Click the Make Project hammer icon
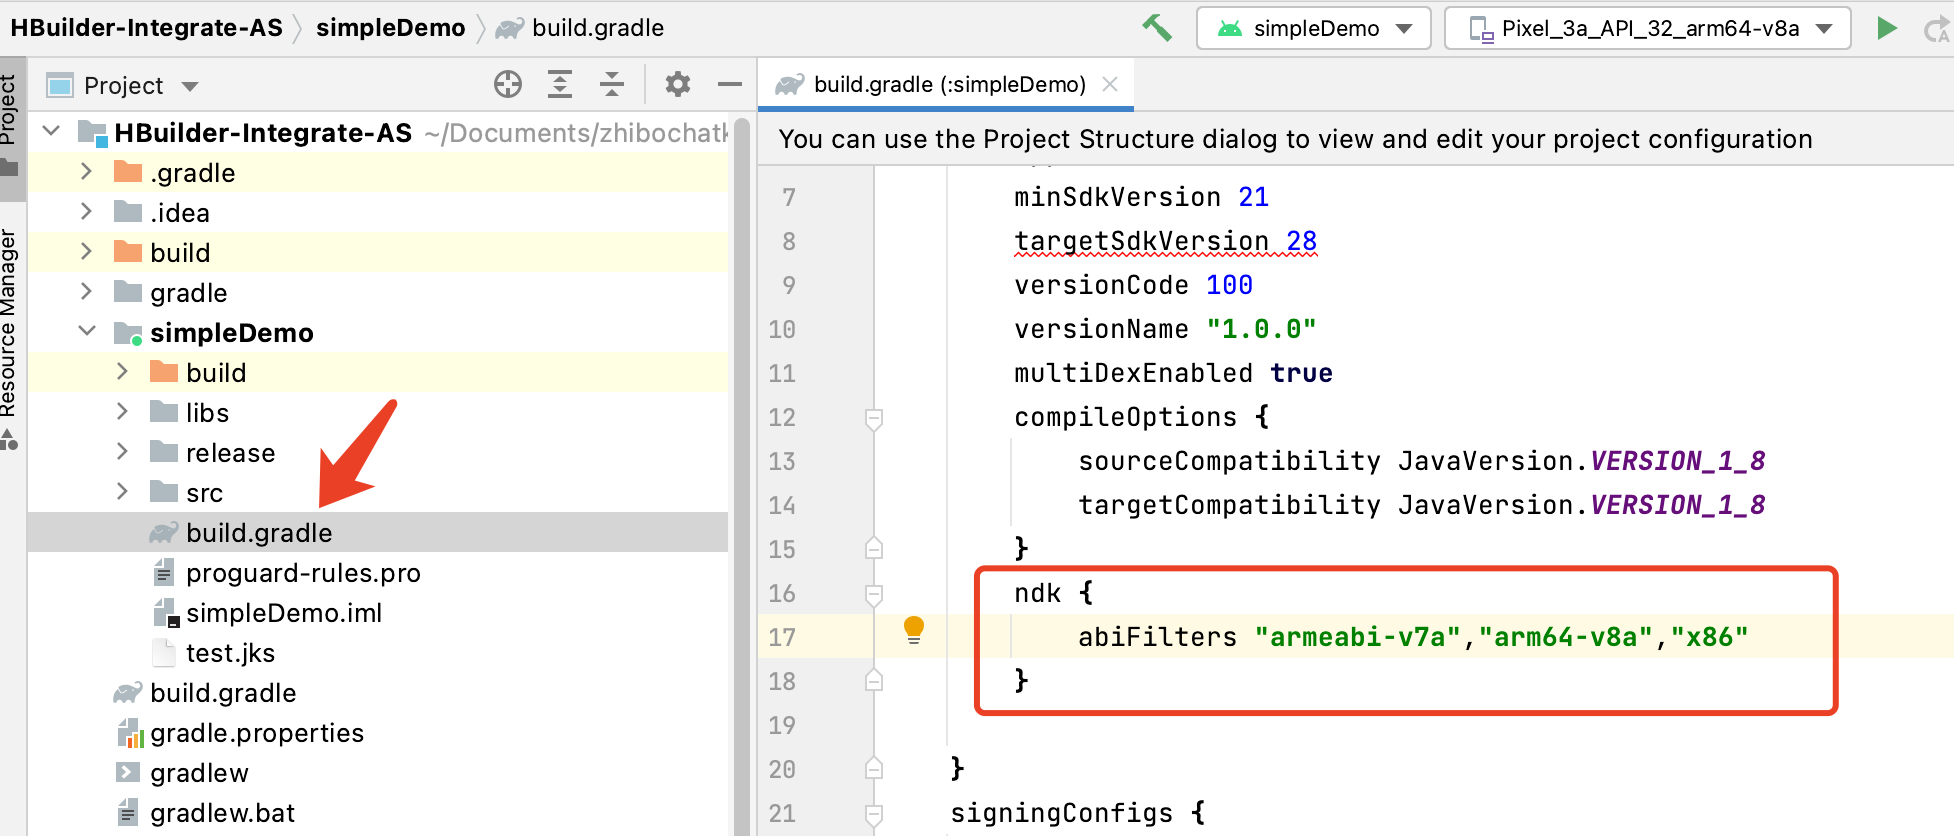The image size is (1954, 836). click(1157, 28)
